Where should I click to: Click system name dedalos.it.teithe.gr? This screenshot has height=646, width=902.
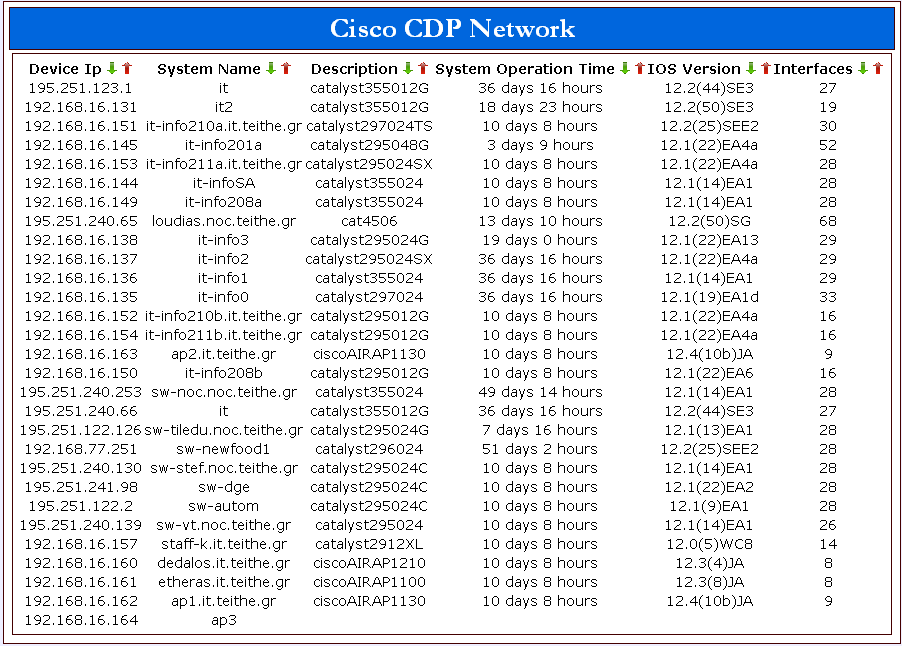223,563
